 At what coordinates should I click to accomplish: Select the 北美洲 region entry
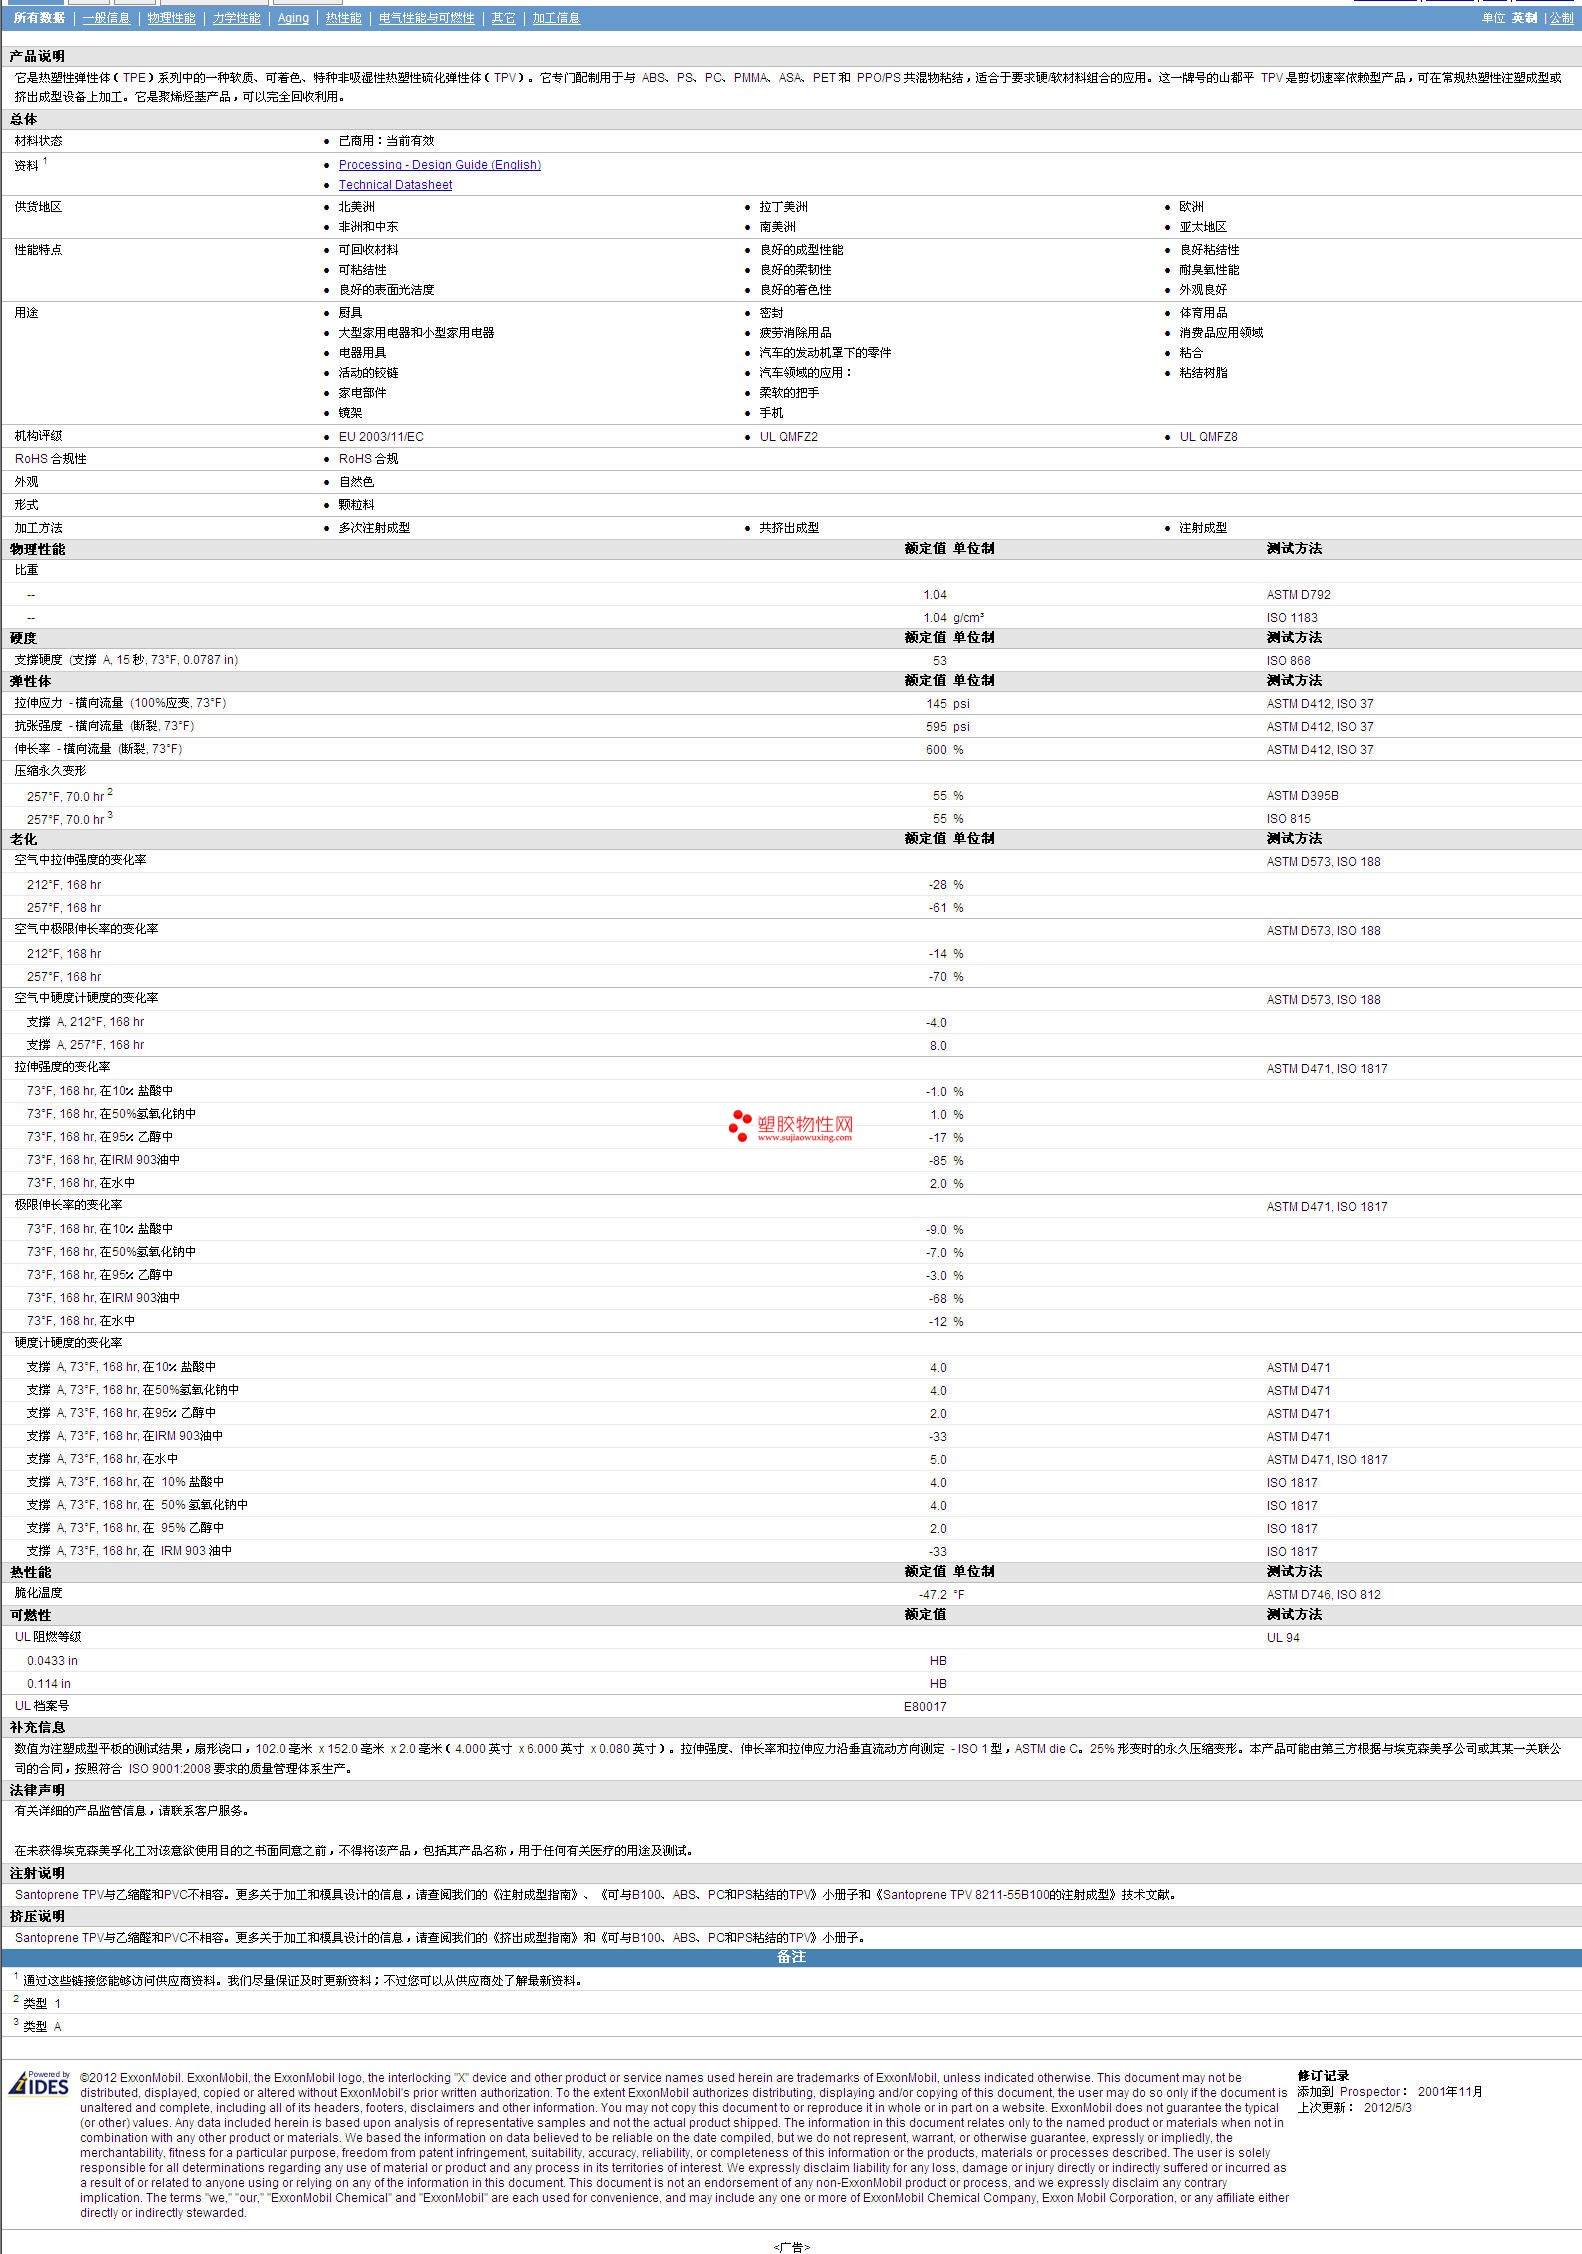pyautogui.click(x=356, y=207)
